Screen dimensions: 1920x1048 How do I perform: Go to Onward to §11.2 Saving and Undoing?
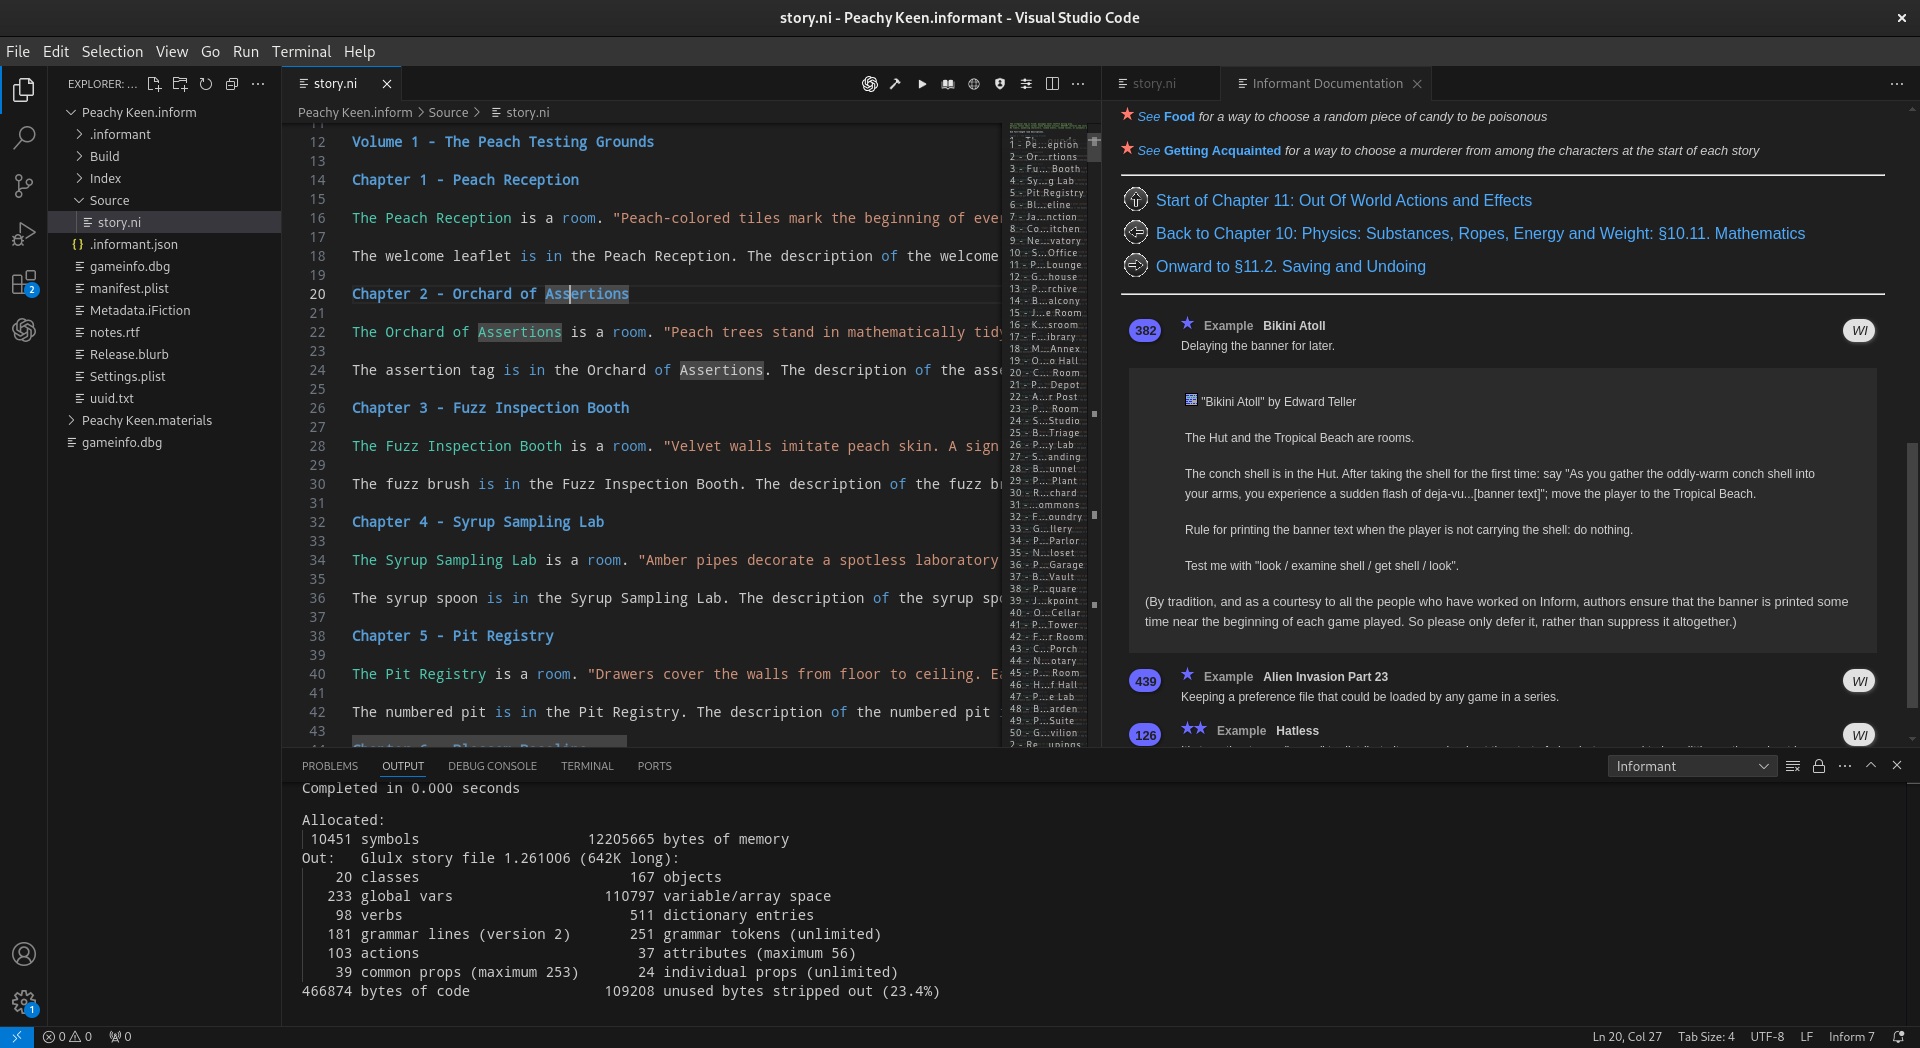point(1290,267)
